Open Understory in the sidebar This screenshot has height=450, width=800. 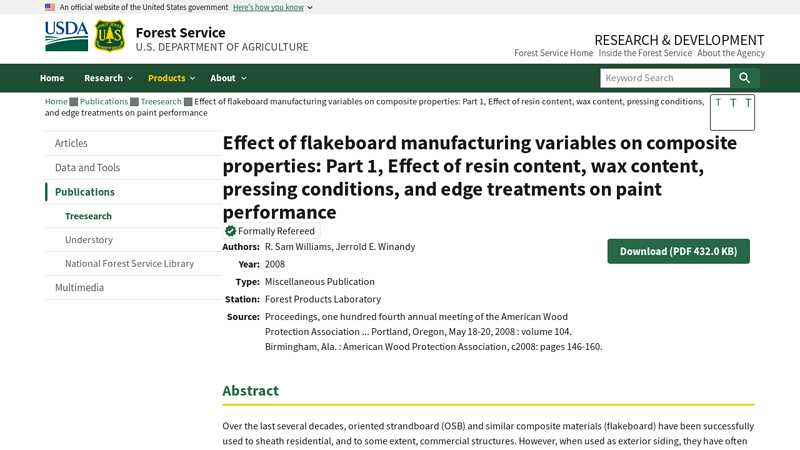[x=134, y=240]
